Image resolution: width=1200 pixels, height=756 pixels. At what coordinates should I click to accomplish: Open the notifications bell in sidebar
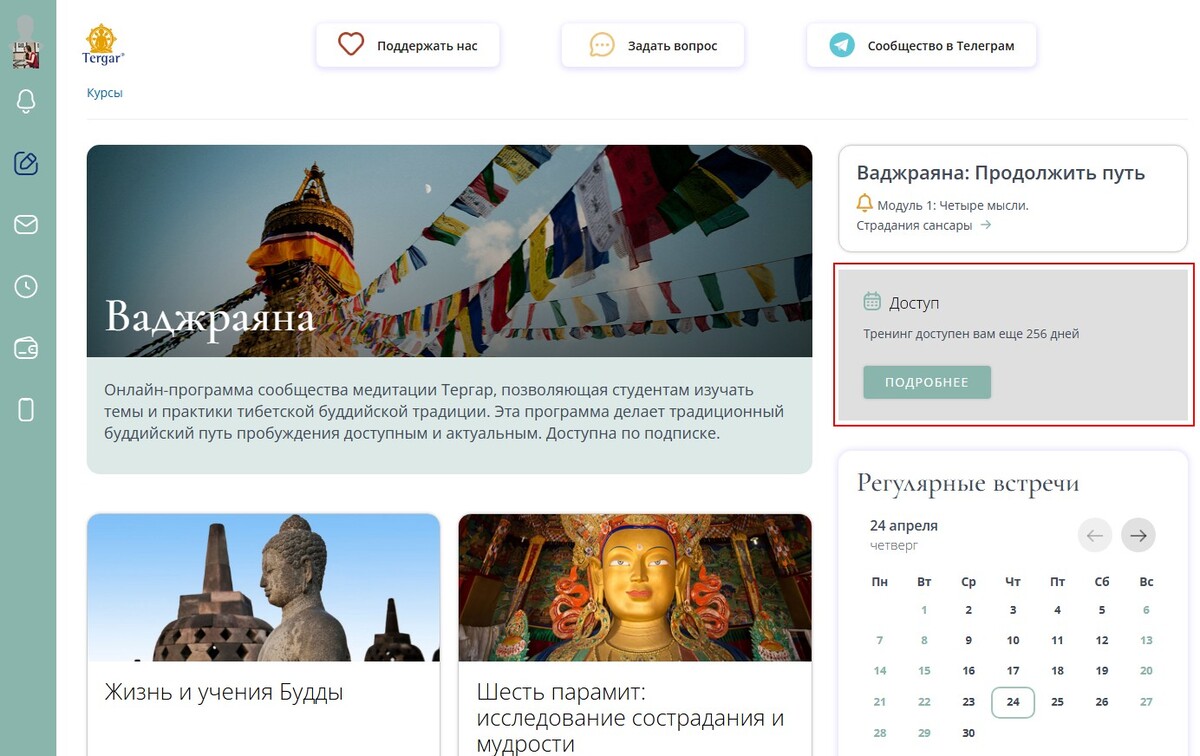click(26, 100)
